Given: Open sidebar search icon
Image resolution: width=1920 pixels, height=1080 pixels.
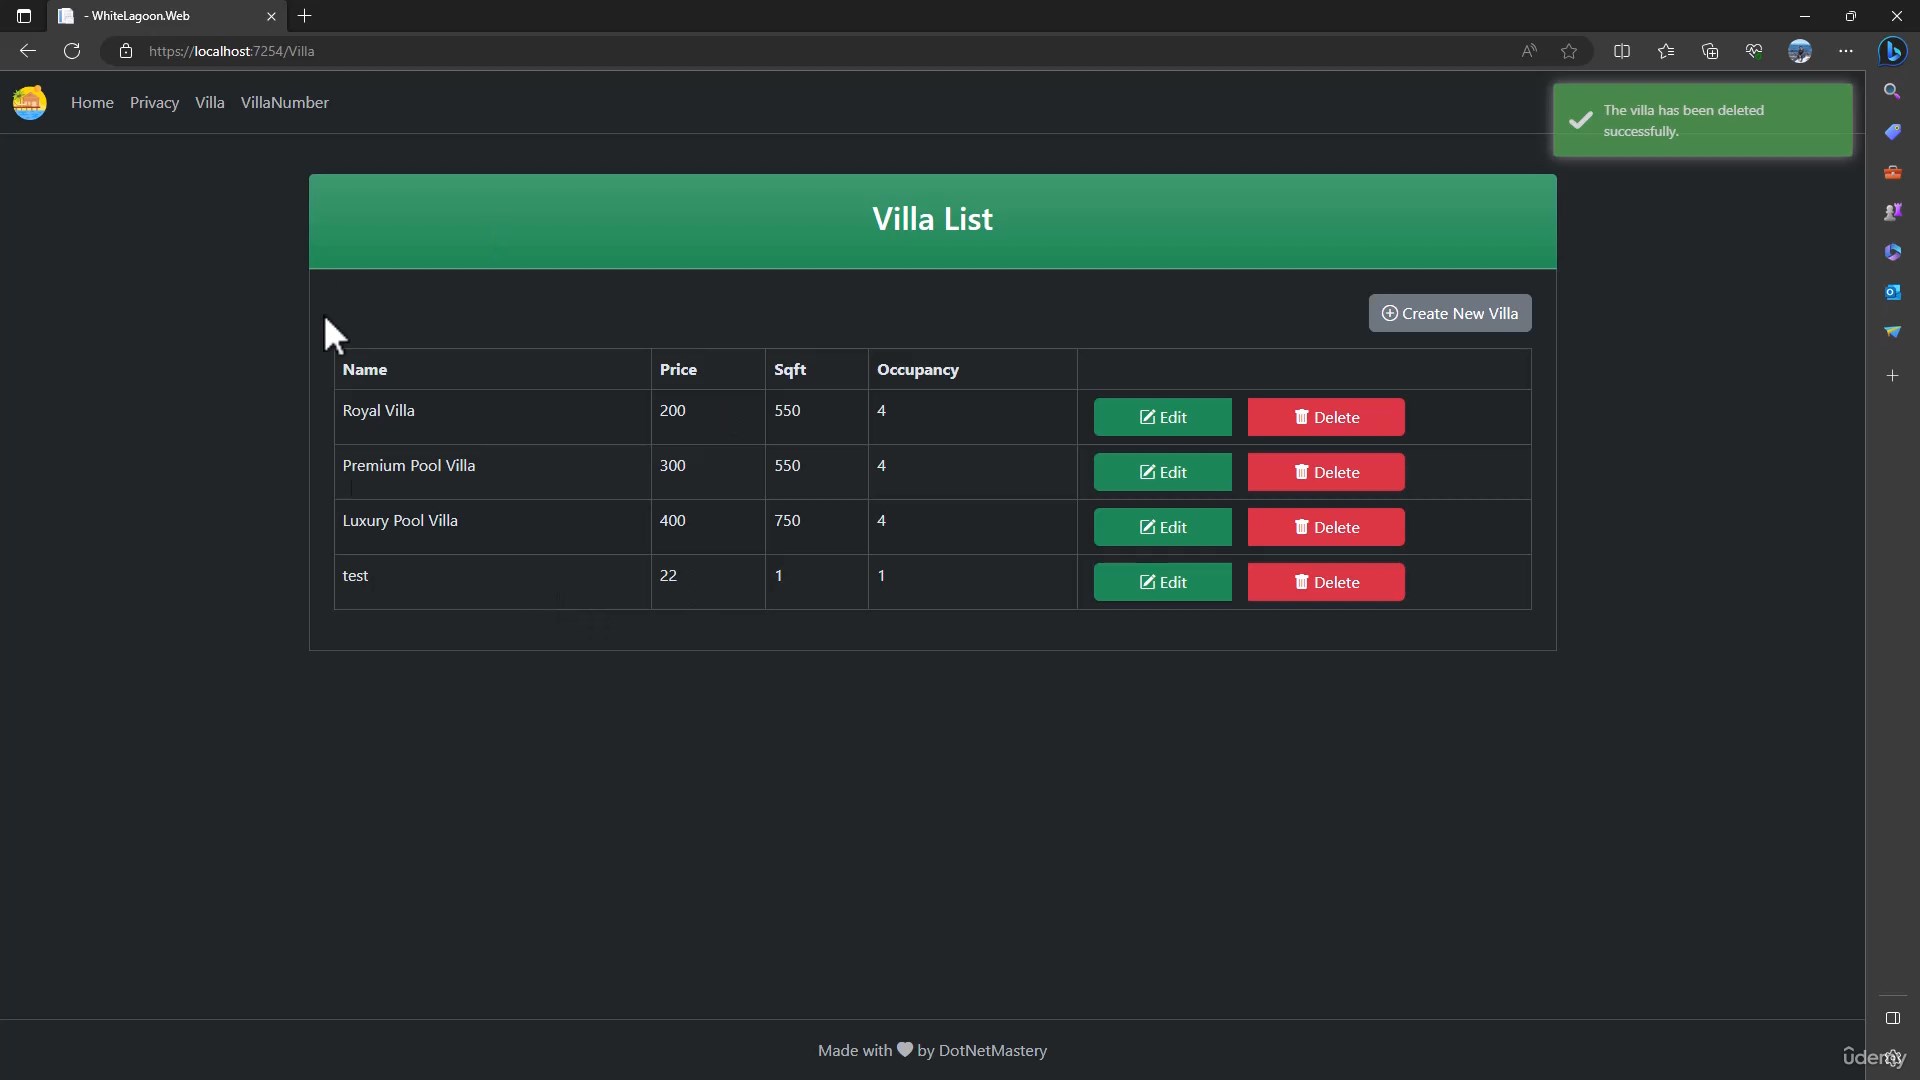Looking at the screenshot, I should point(1892,91).
